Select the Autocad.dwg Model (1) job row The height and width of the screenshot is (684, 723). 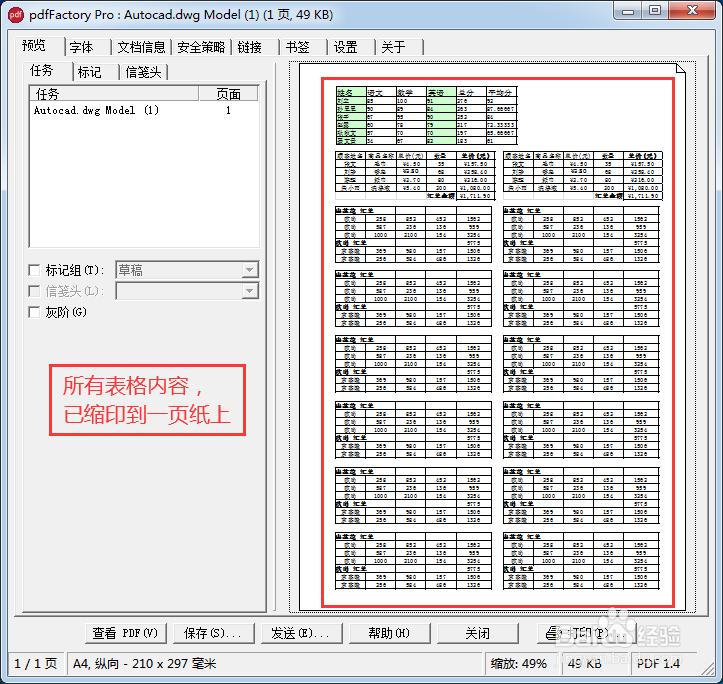click(x=143, y=110)
